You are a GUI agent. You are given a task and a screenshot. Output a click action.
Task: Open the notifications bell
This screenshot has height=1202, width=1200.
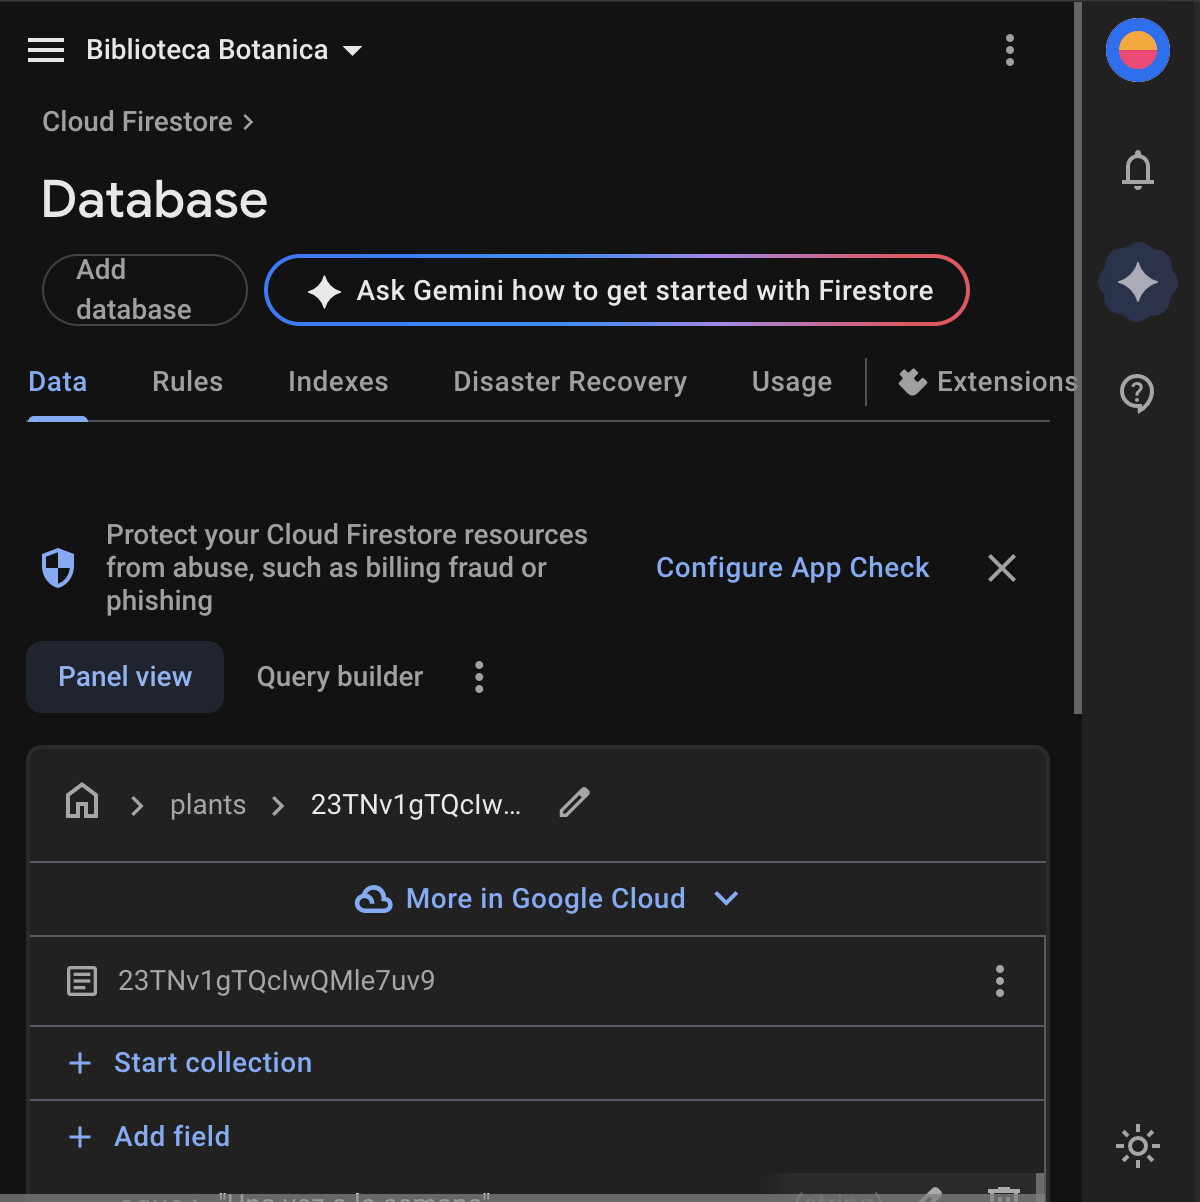[x=1137, y=170]
